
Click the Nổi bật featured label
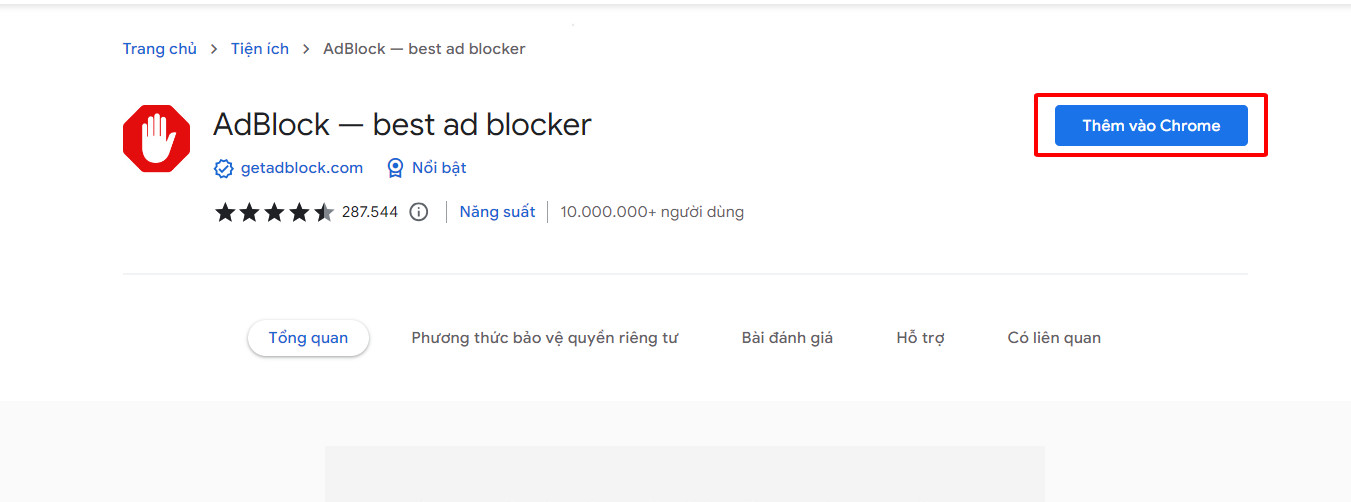(439, 168)
